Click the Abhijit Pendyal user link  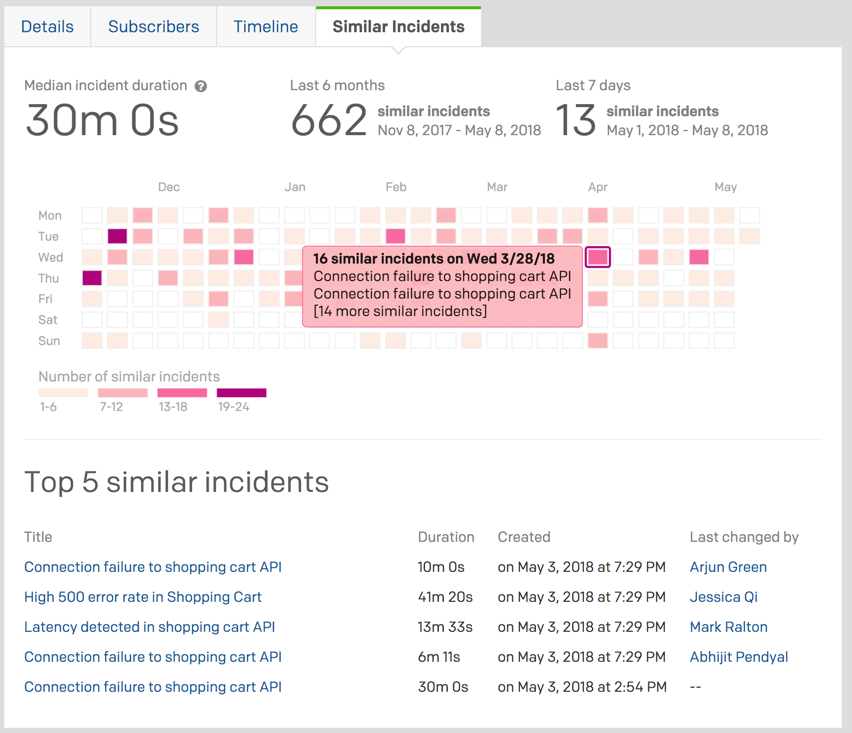pyautogui.click(x=739, y=657)
